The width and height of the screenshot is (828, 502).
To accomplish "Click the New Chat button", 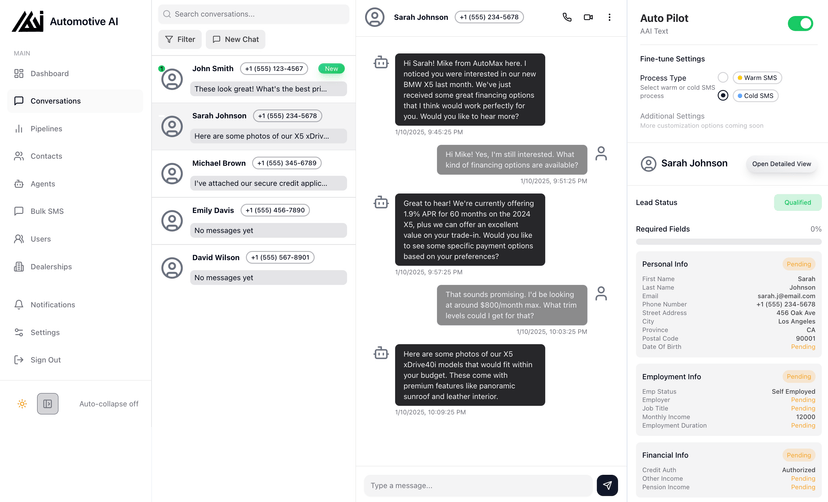I will click(x=235, y=39).
